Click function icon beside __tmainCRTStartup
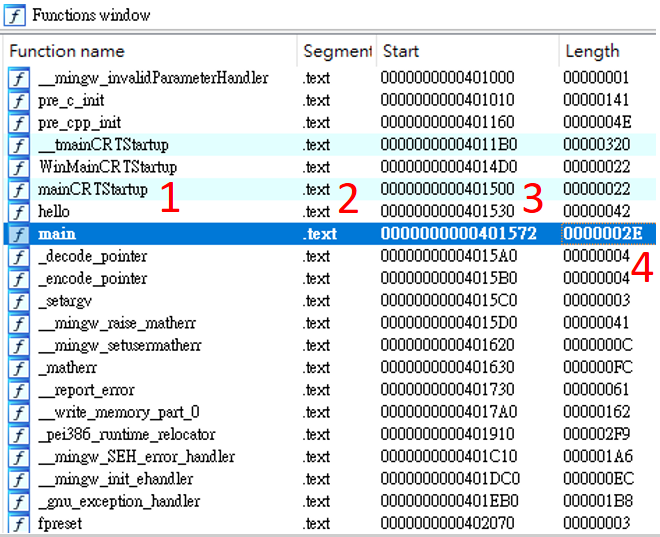The width and height of the screenshot is (660, 537). 19,145
